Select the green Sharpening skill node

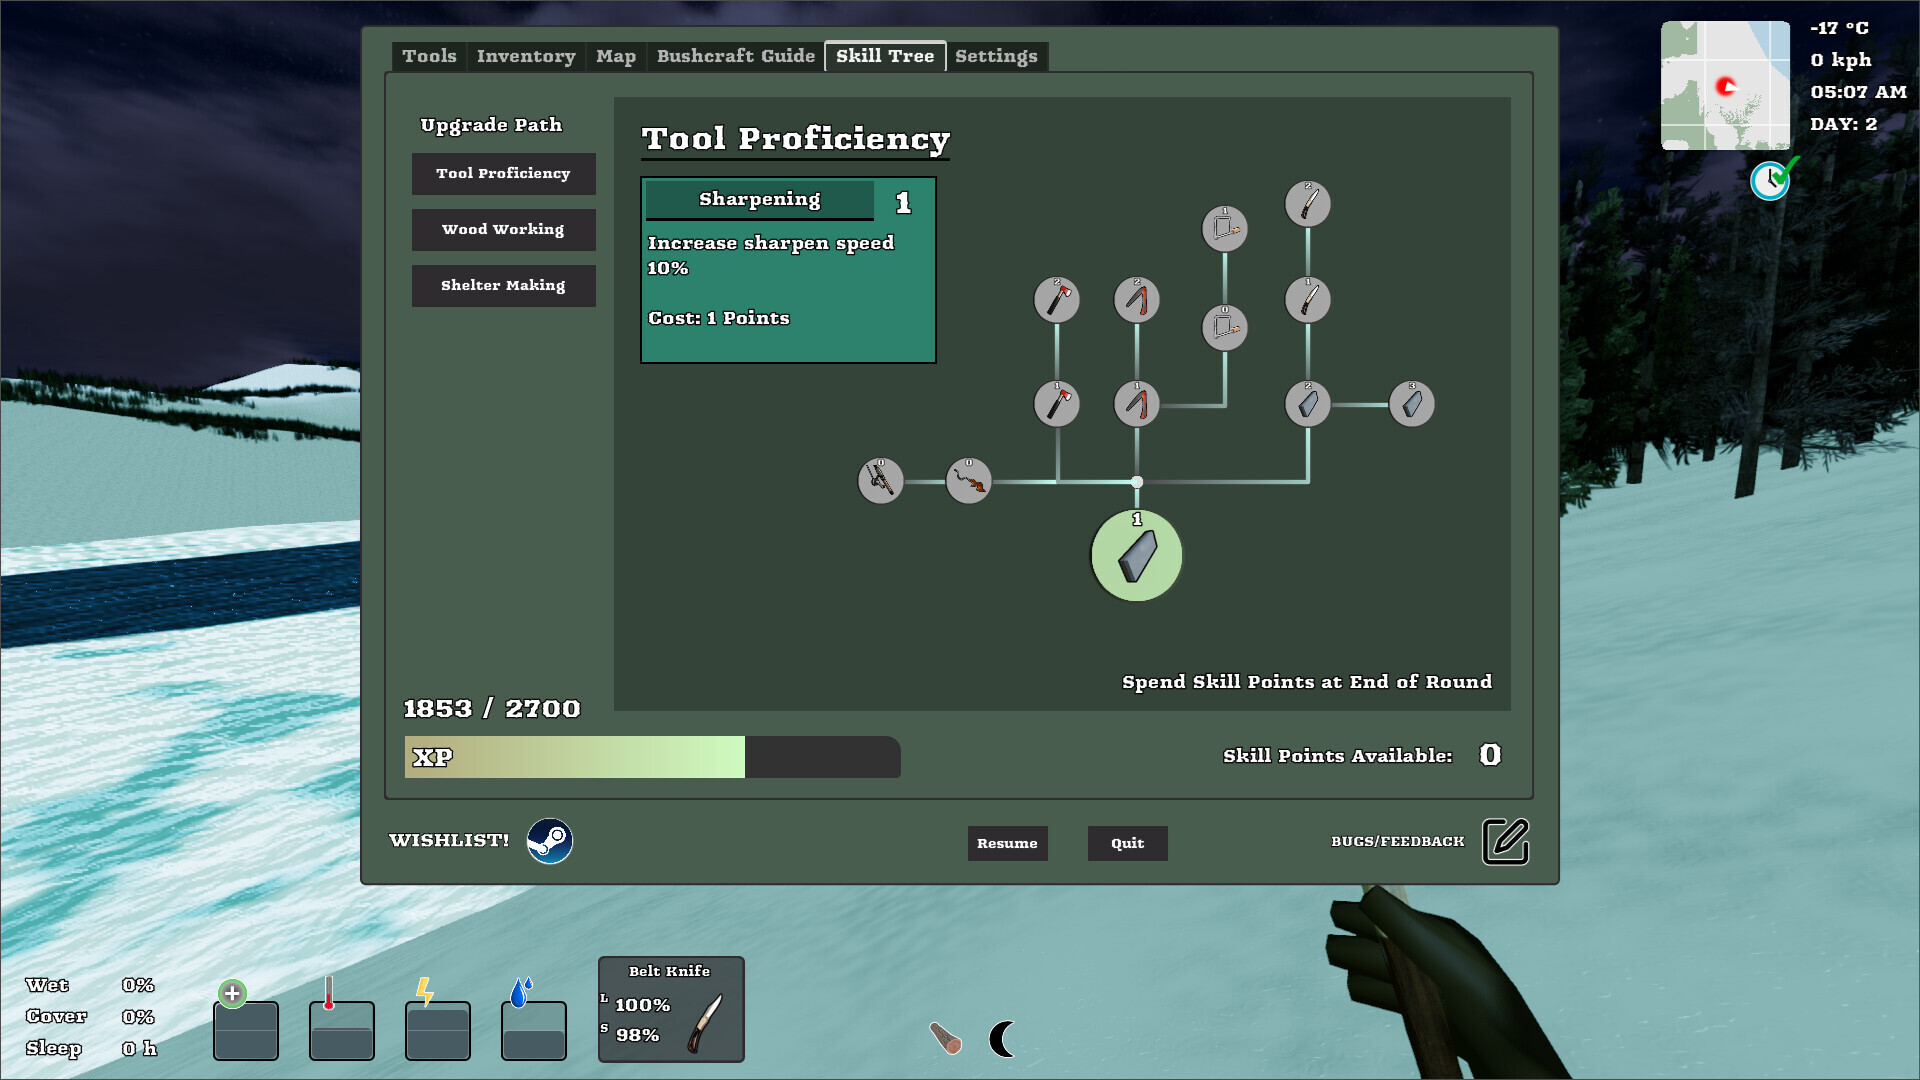pyautogui.click(x=1136, y=556)
